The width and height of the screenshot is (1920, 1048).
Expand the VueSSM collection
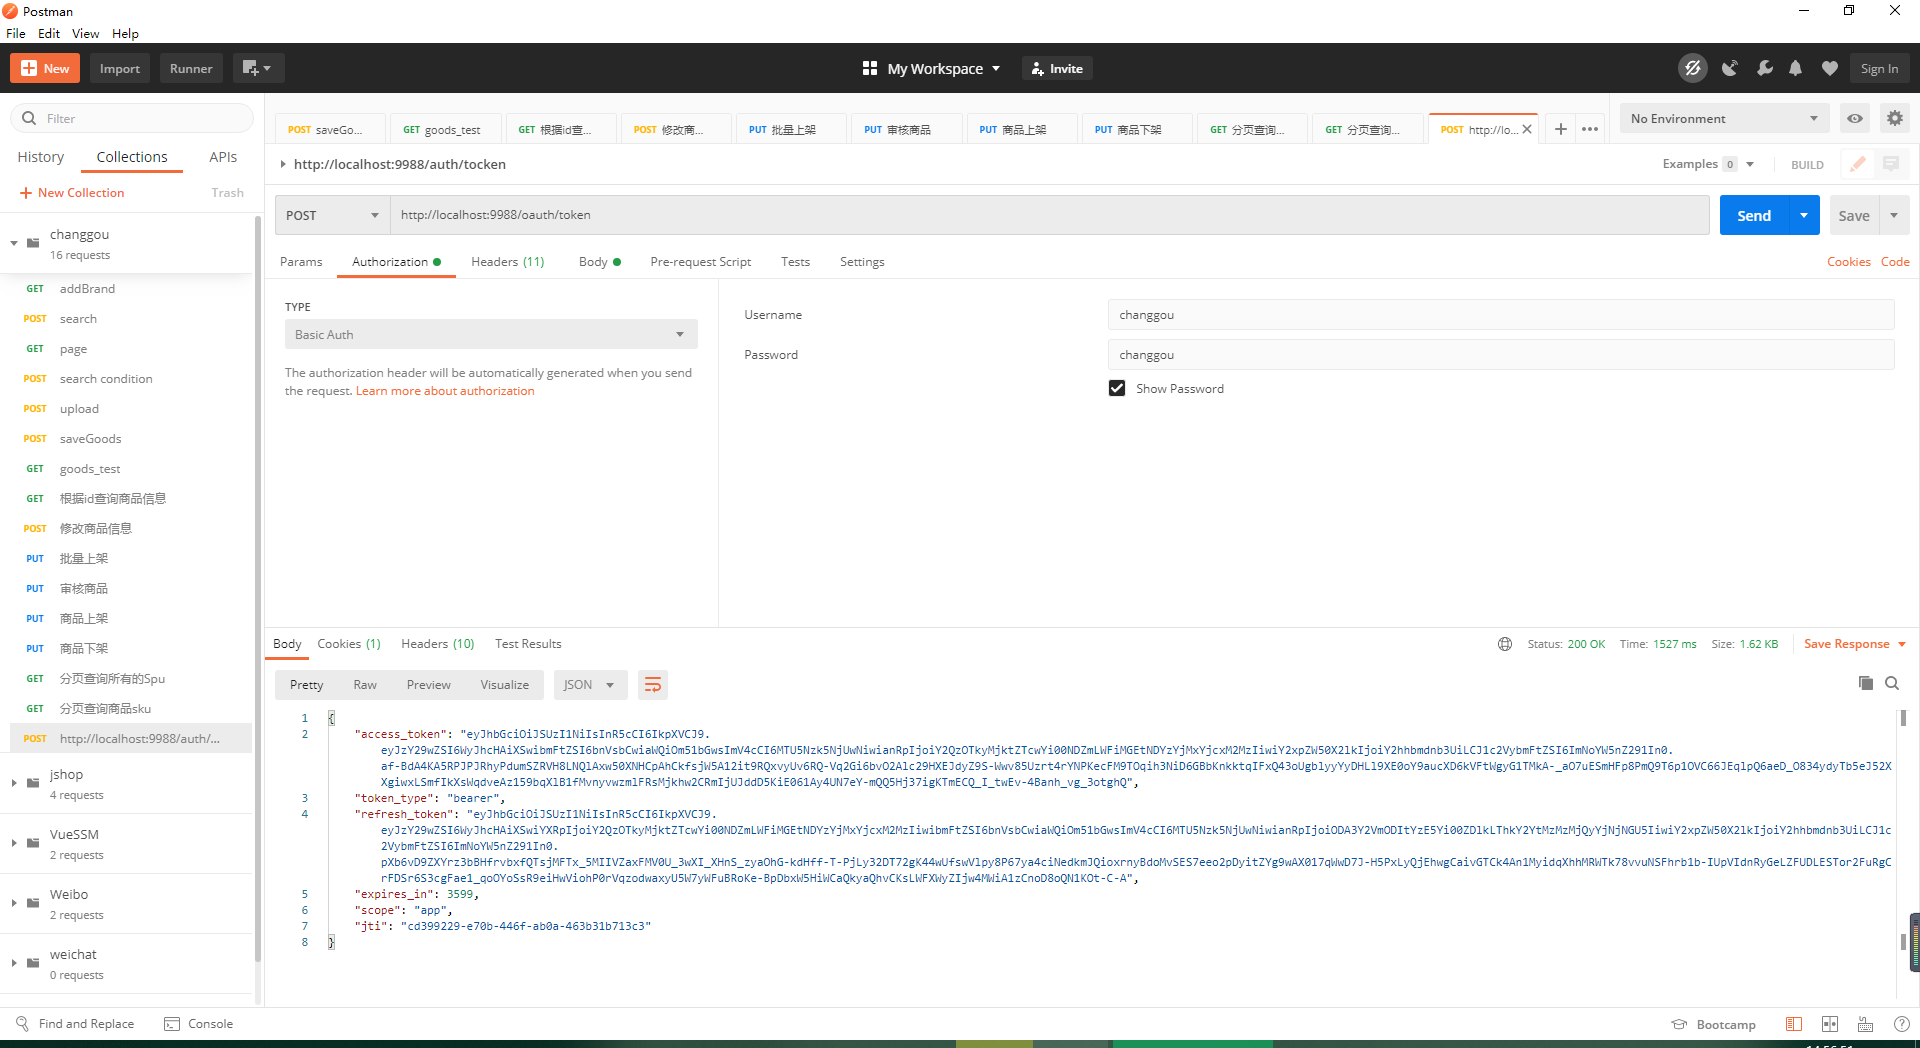(14, 843)
